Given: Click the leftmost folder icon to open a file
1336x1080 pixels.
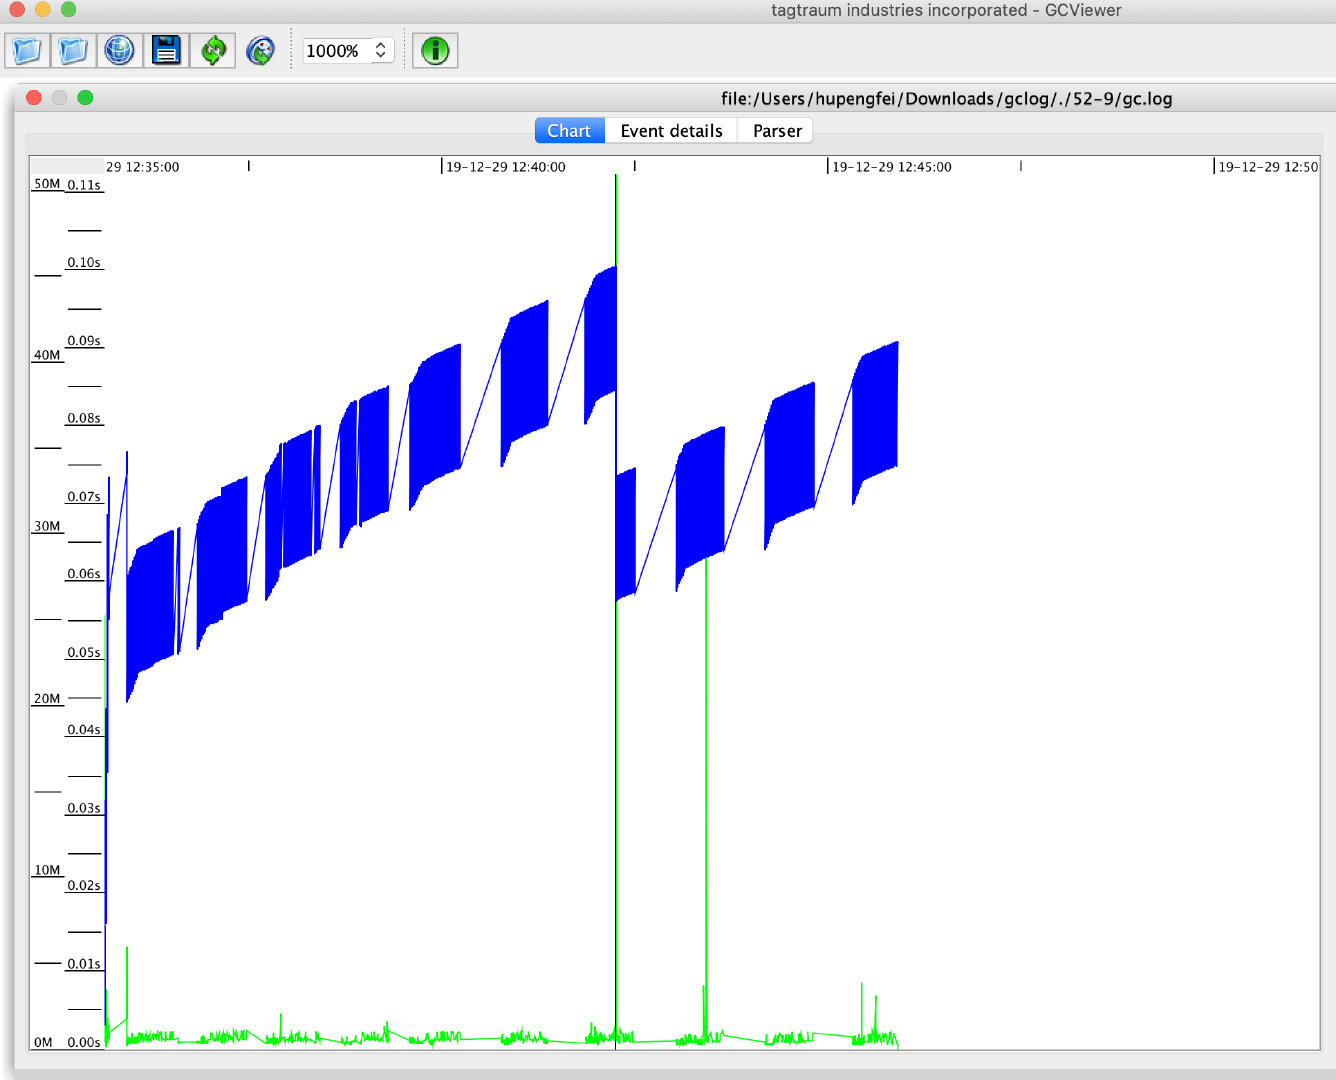Looking at the screenshot, I should pos(27,50).
